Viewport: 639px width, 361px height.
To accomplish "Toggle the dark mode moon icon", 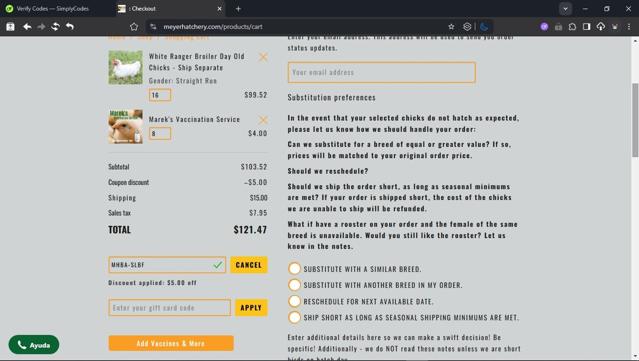I will click(484, 26).
